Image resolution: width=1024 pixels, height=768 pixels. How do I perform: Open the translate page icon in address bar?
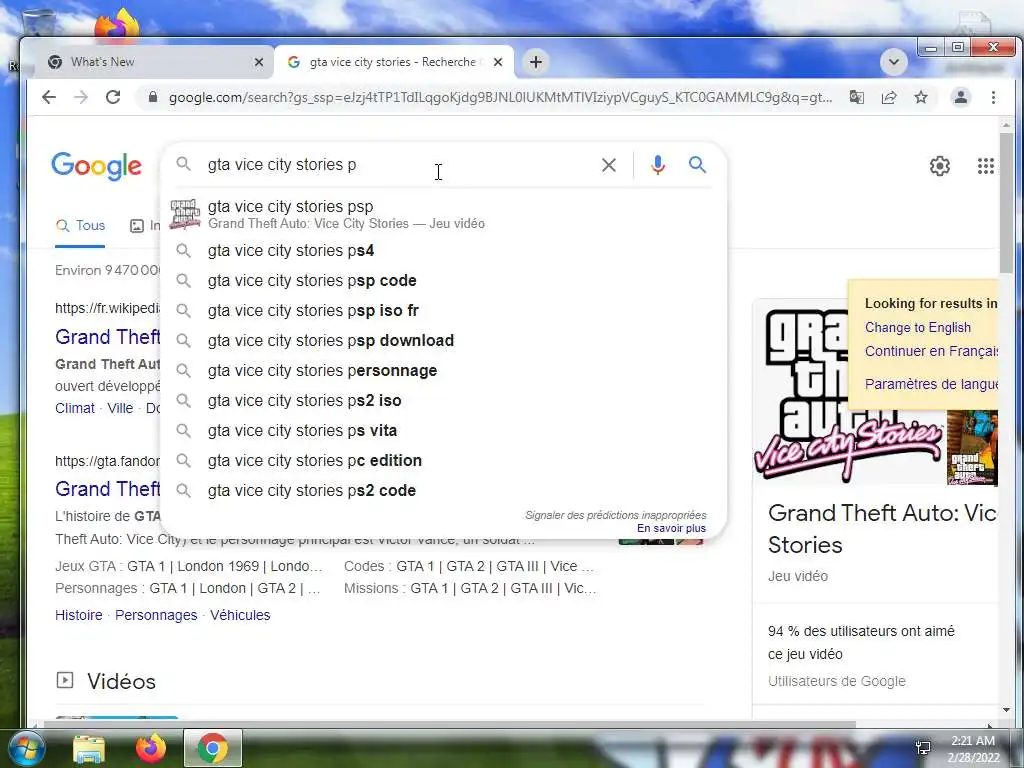click(x=856, y=97)
